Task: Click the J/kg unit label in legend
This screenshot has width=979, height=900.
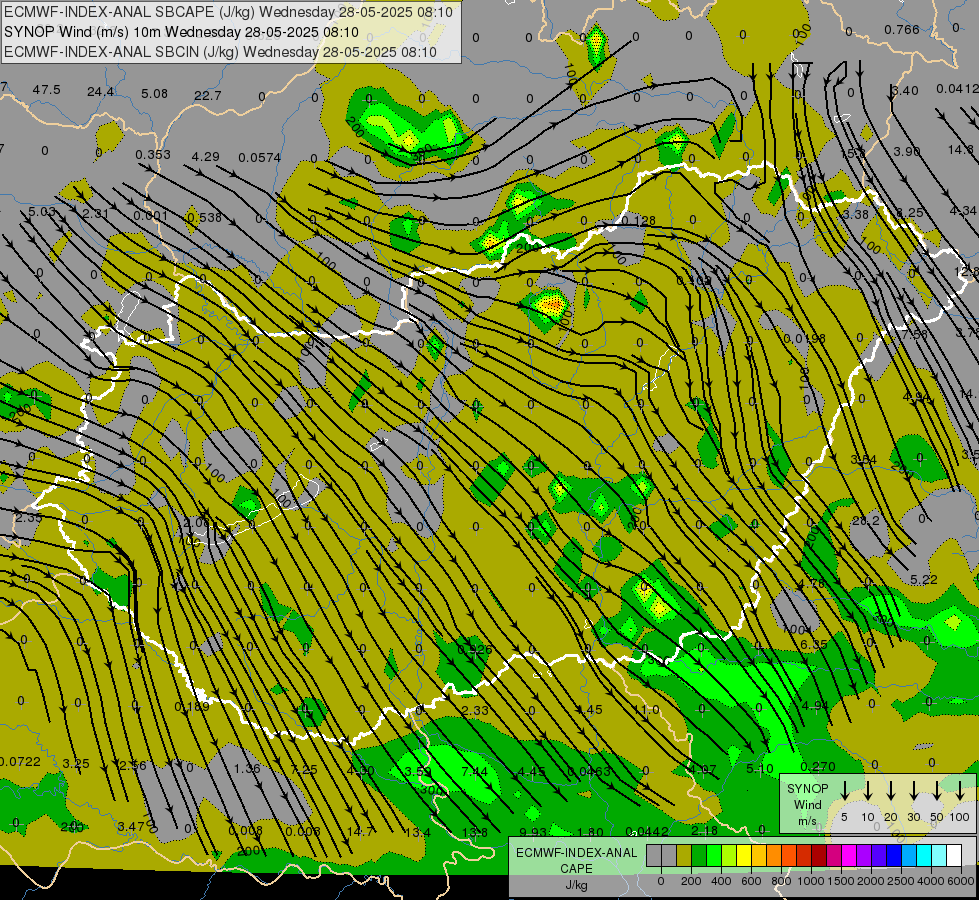Action: [x=576, y=885]
